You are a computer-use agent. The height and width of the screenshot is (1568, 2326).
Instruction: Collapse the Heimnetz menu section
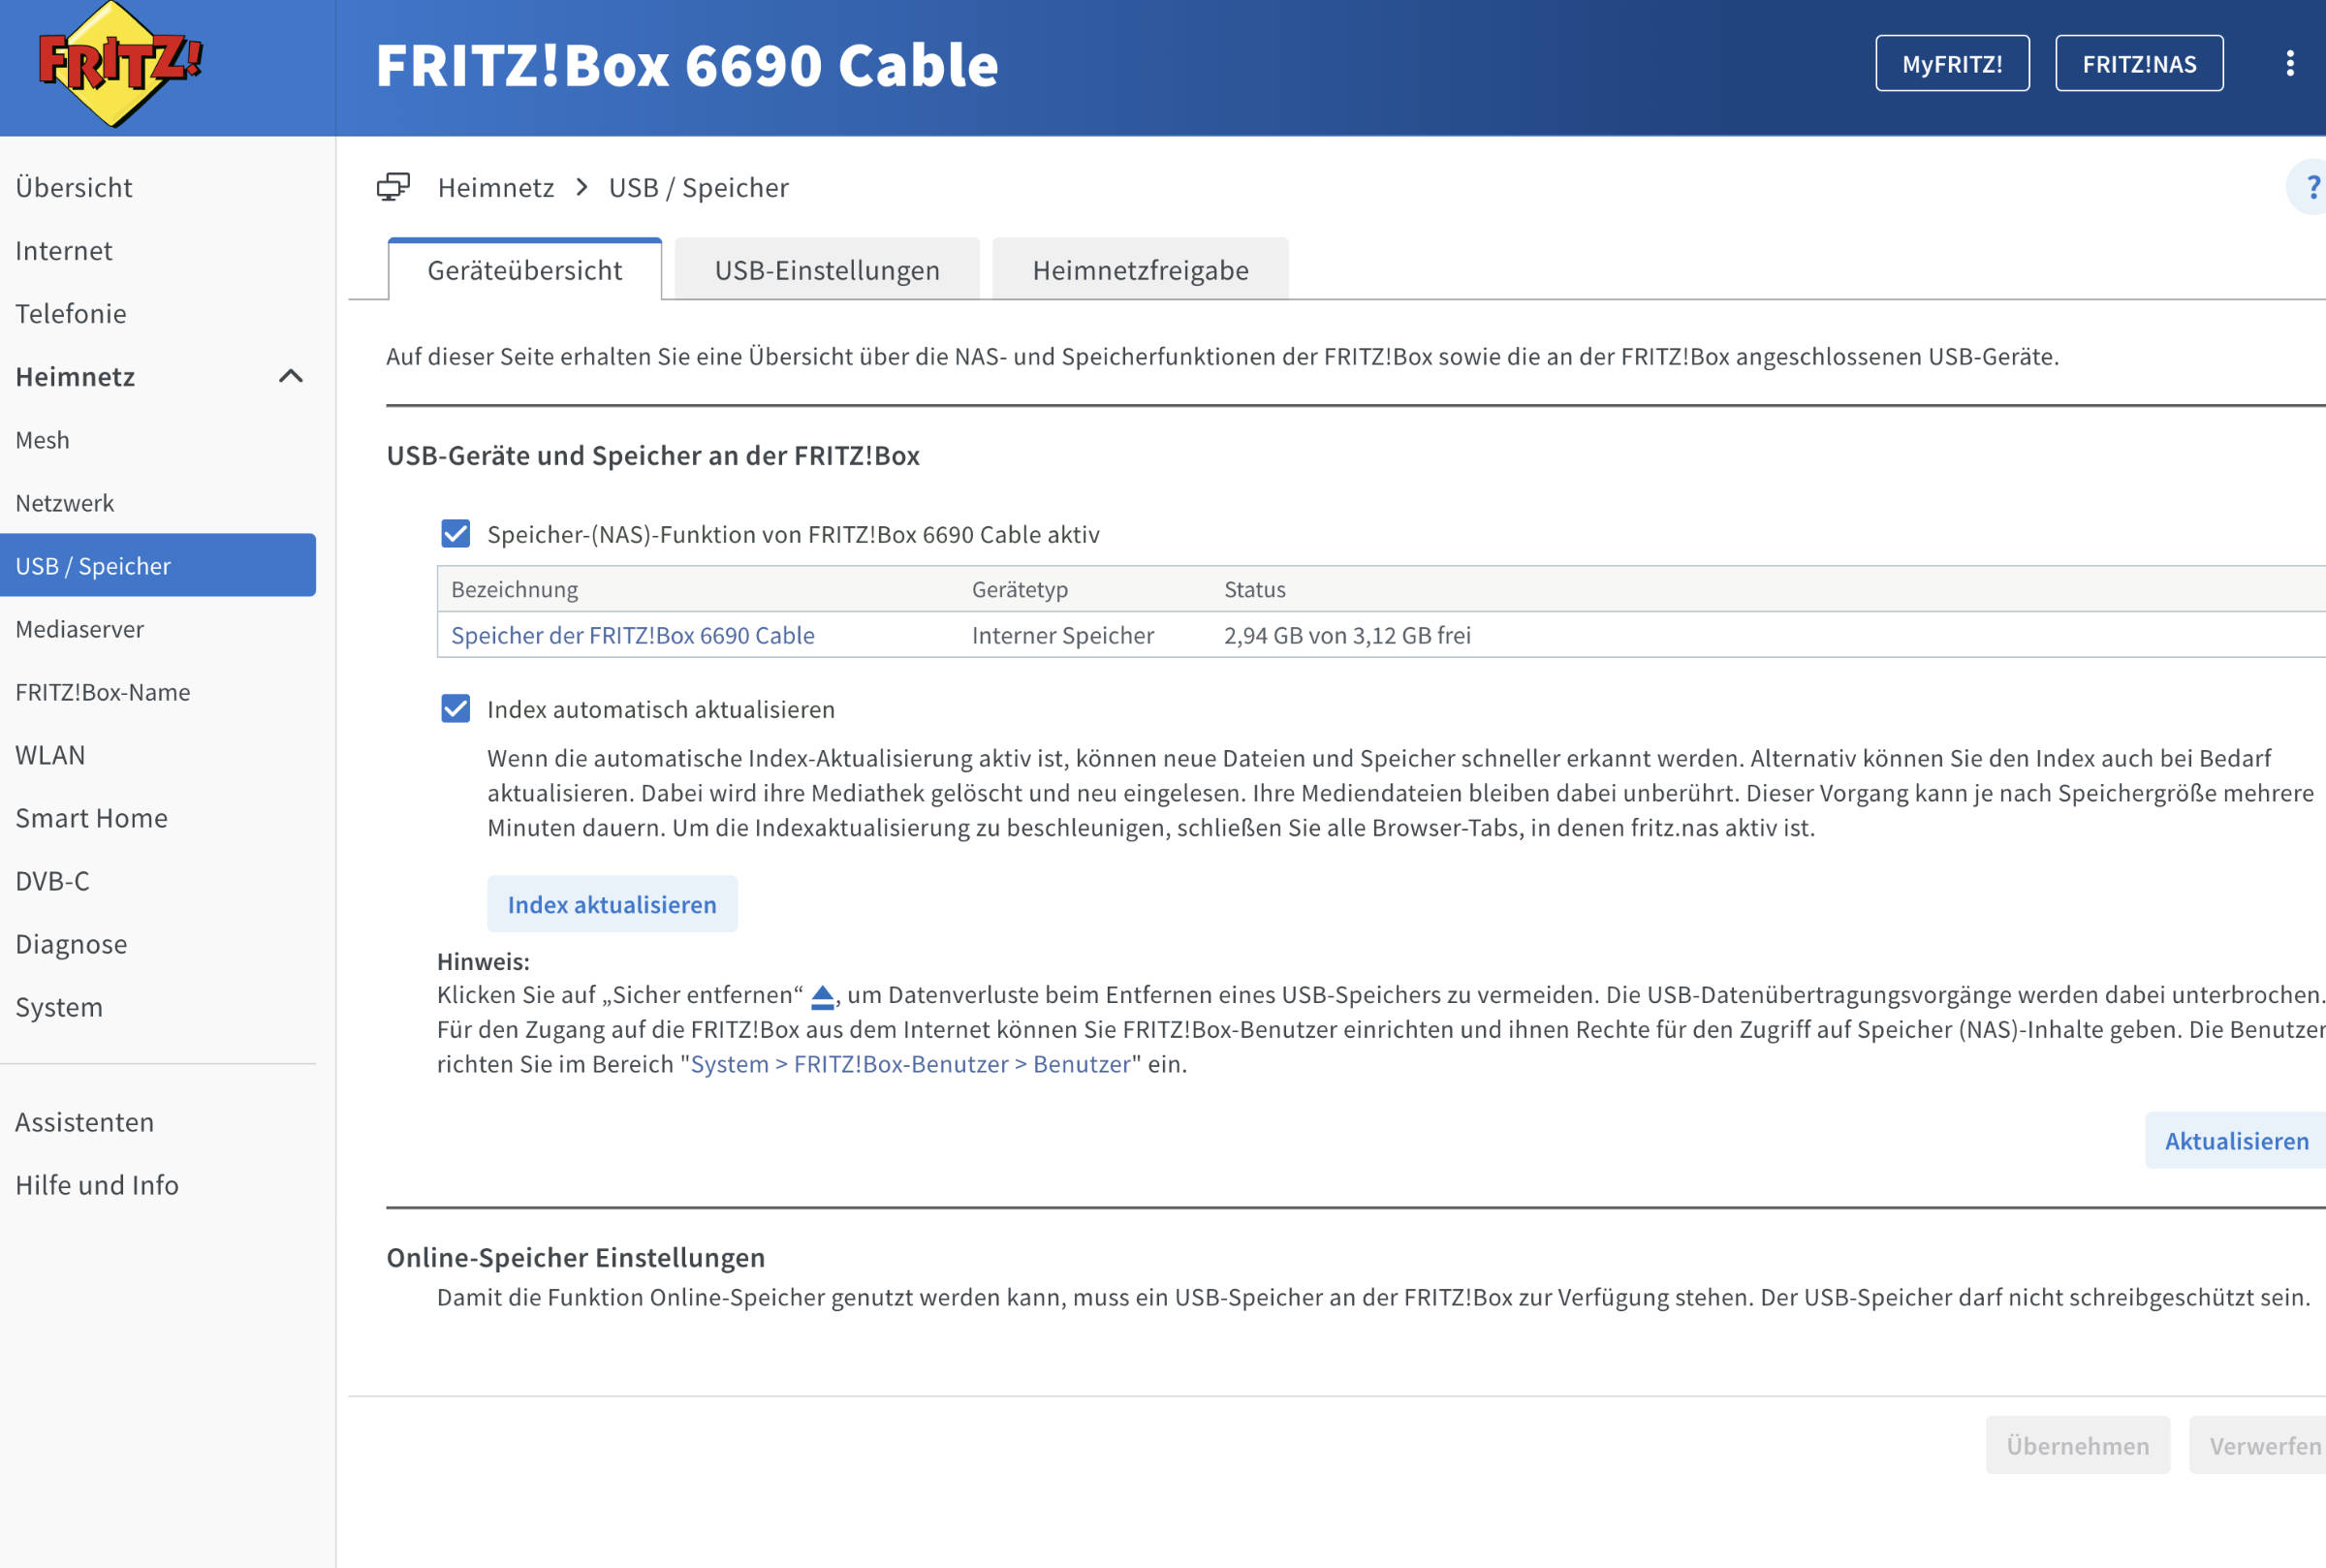tap(290, 377)
